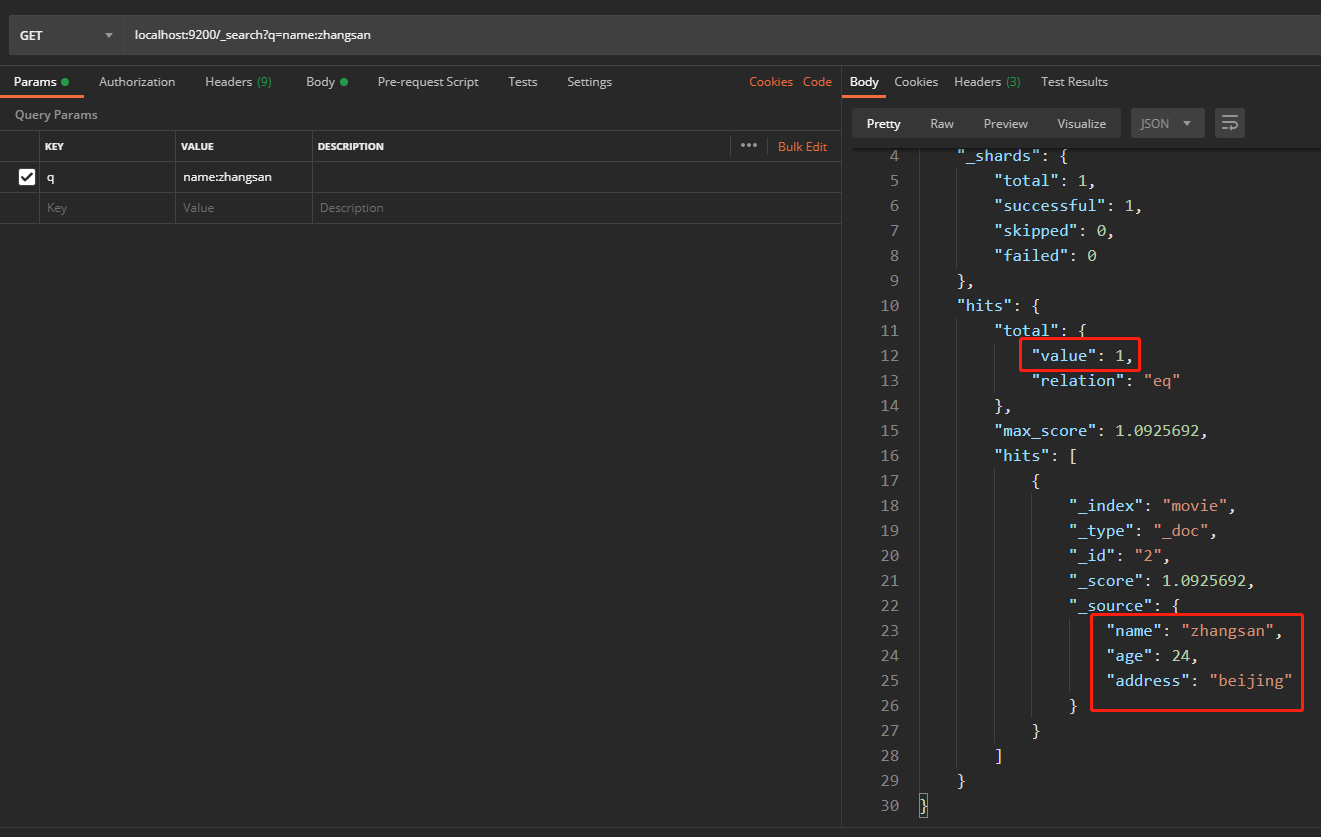
Task: Select the response Body tab
Action: (x=864, y=82)
